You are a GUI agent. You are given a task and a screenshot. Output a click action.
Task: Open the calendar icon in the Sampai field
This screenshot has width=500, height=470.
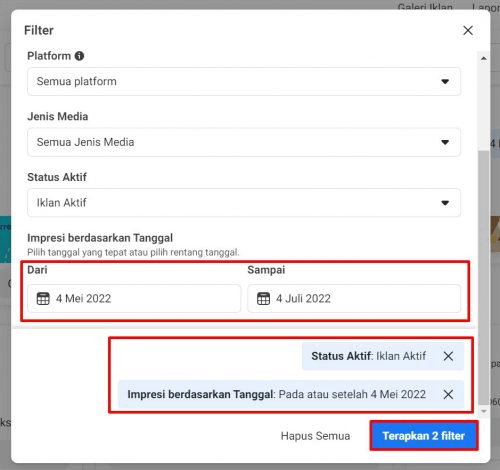pos(263,298)
